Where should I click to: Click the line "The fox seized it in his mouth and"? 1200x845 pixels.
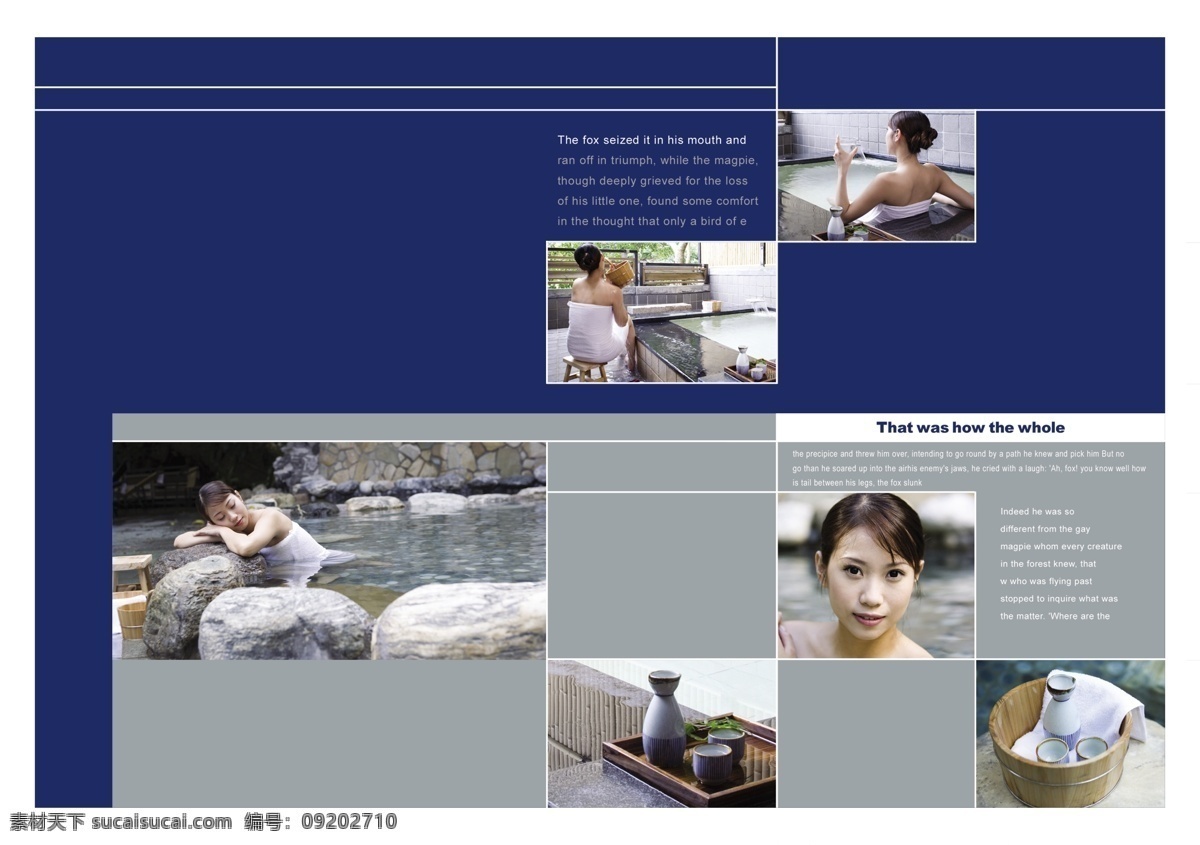pyautogui.click(x=652, y=140)
